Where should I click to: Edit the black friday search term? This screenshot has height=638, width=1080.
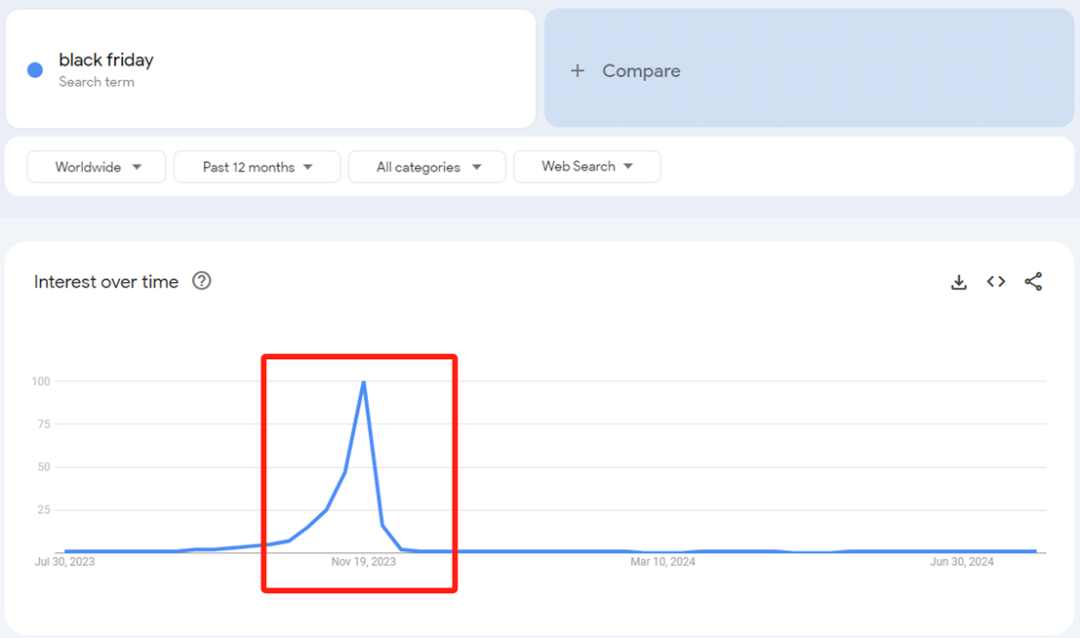click(x=106, y=61)
